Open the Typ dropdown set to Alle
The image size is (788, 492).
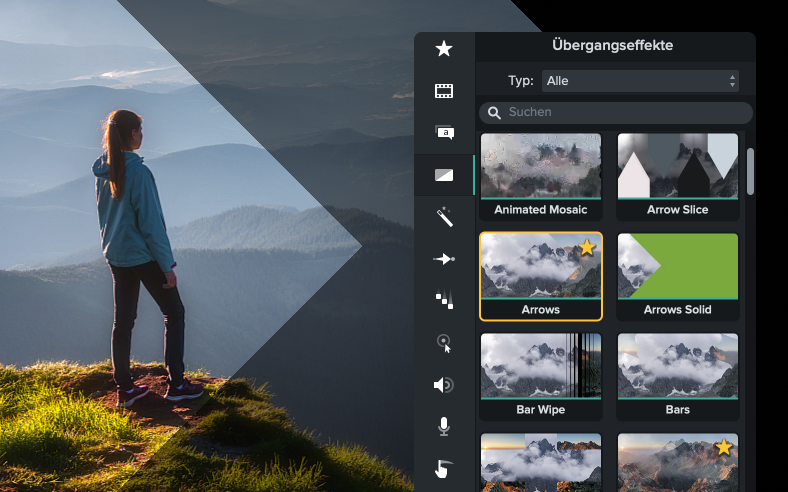640,81
